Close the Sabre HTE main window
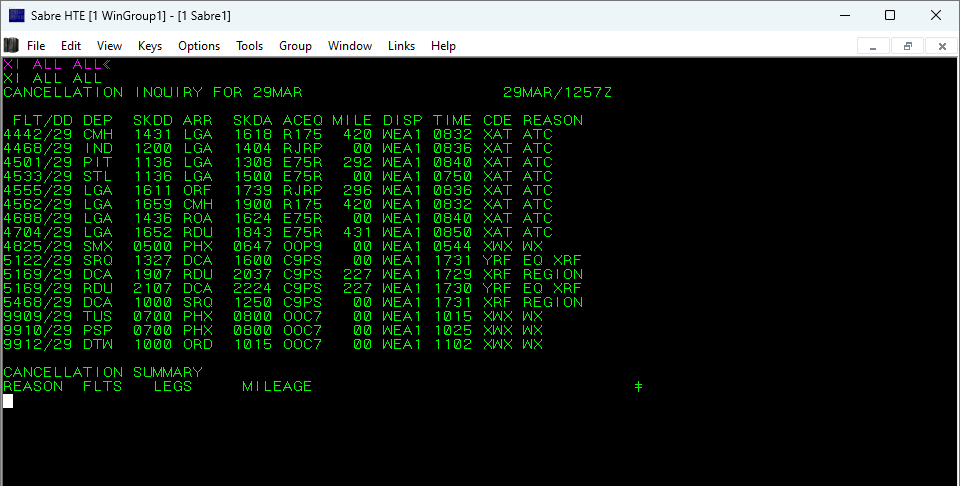Screen dimensions: 960x486 (936, 15)
